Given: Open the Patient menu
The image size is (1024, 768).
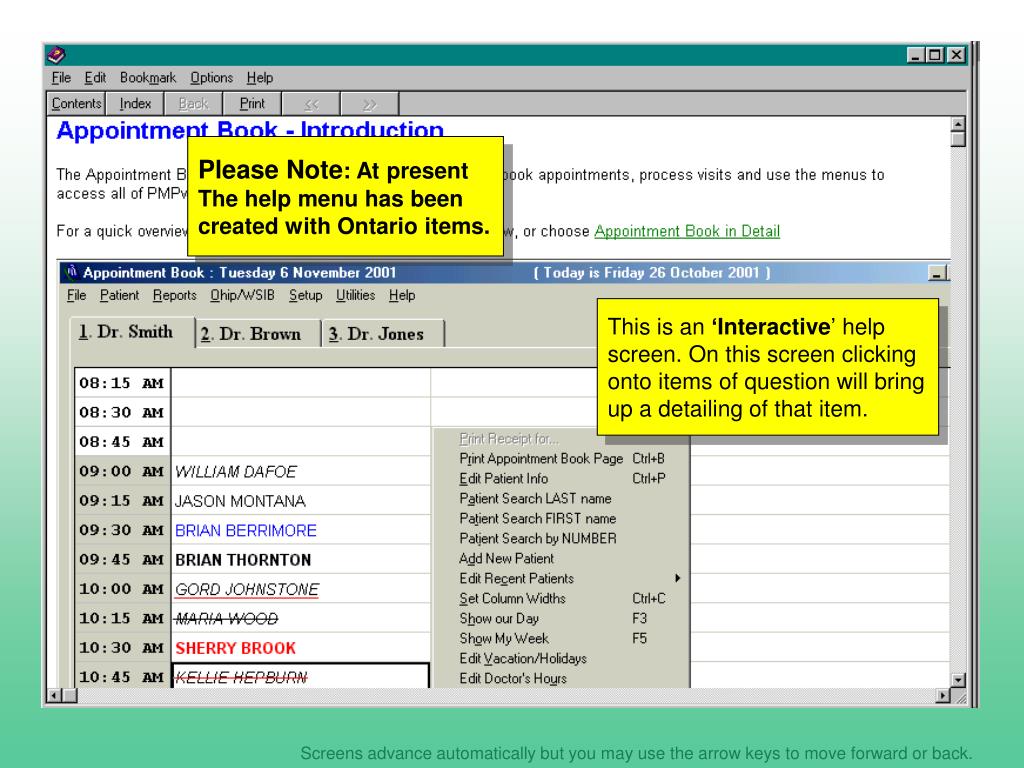Looking at the screenshot, I should (119, 295).
